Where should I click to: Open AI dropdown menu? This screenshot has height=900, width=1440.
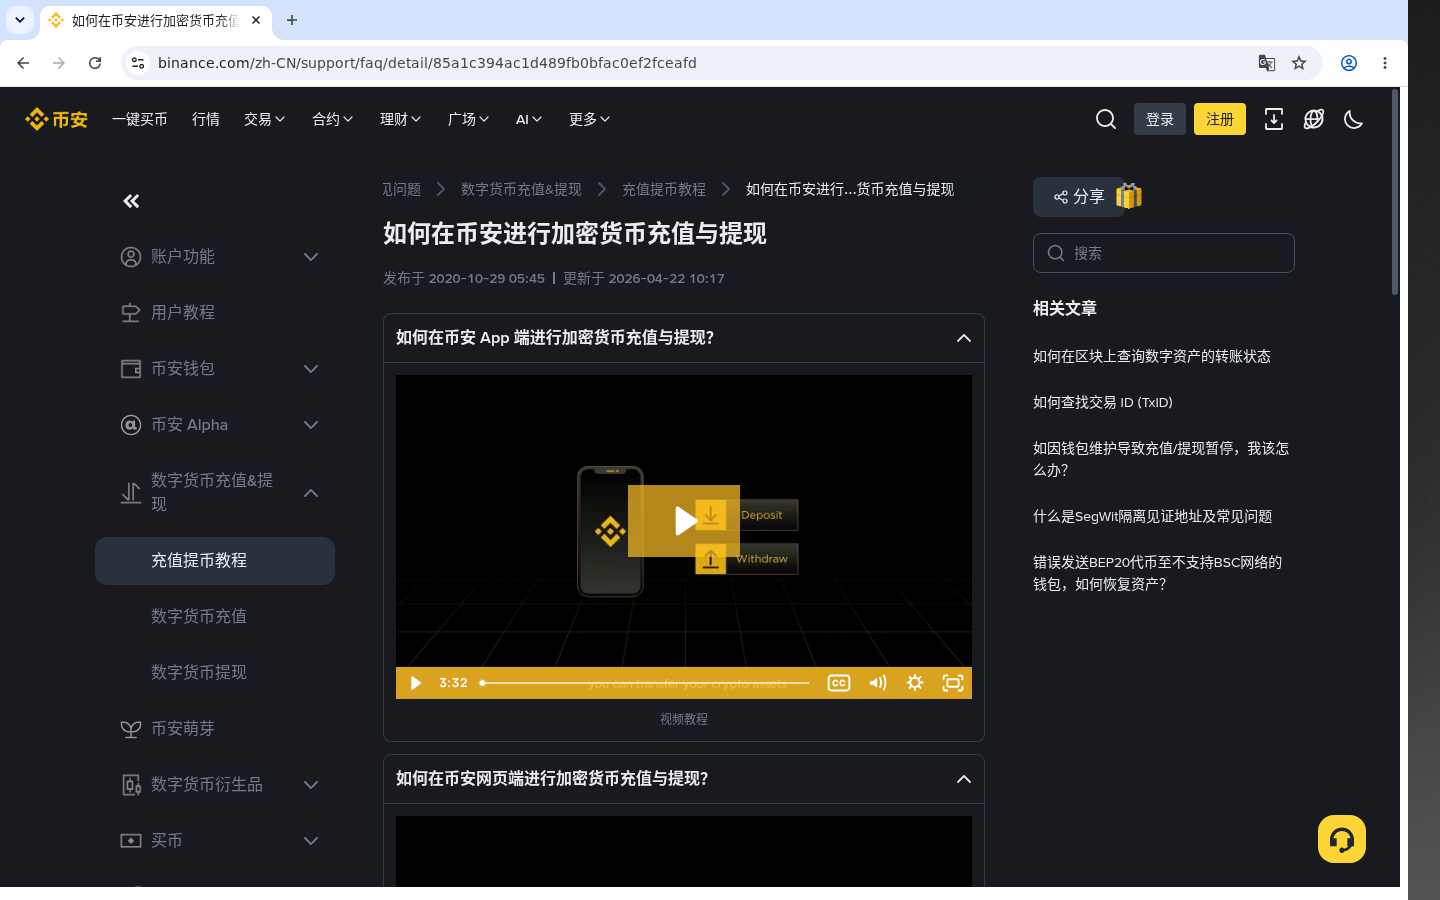coord(529,119)
